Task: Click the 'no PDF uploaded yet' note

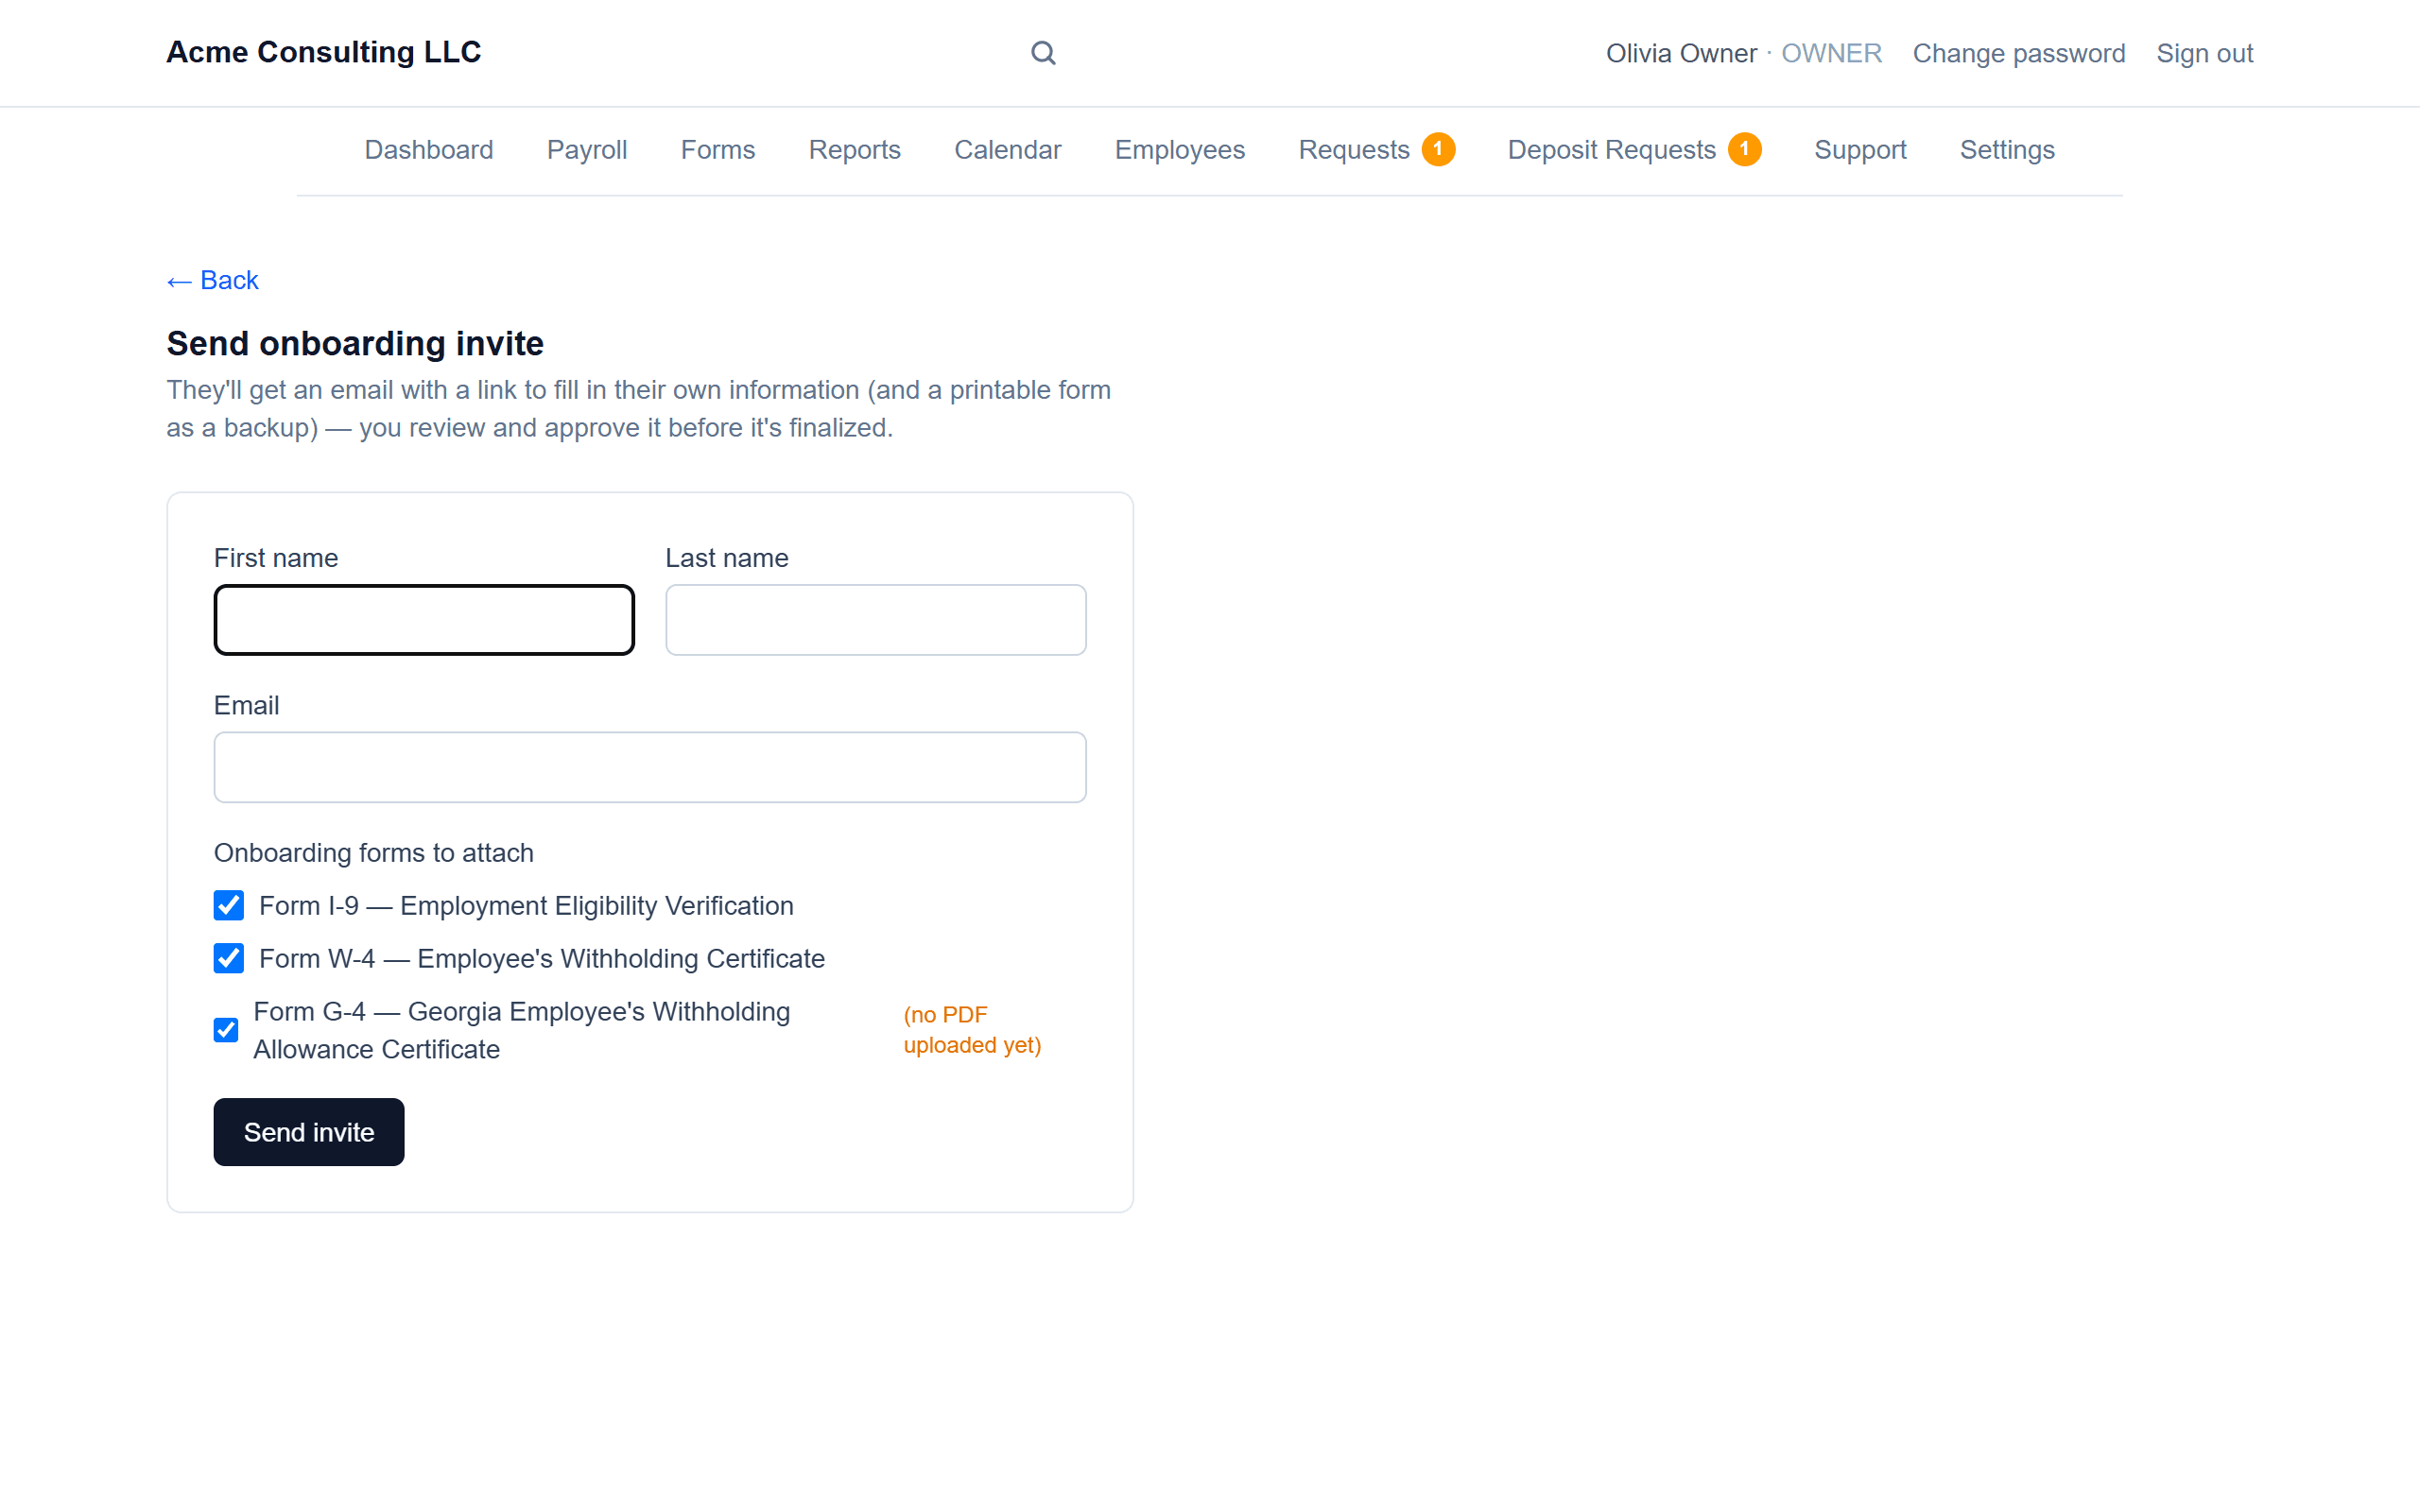Action: pos(972,1030)
